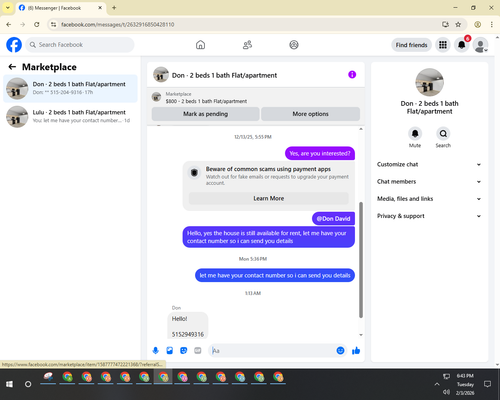The height and width of the screenshot is (400, 500).
Task: Click Mark as pending button
Action: click(205, 114)
